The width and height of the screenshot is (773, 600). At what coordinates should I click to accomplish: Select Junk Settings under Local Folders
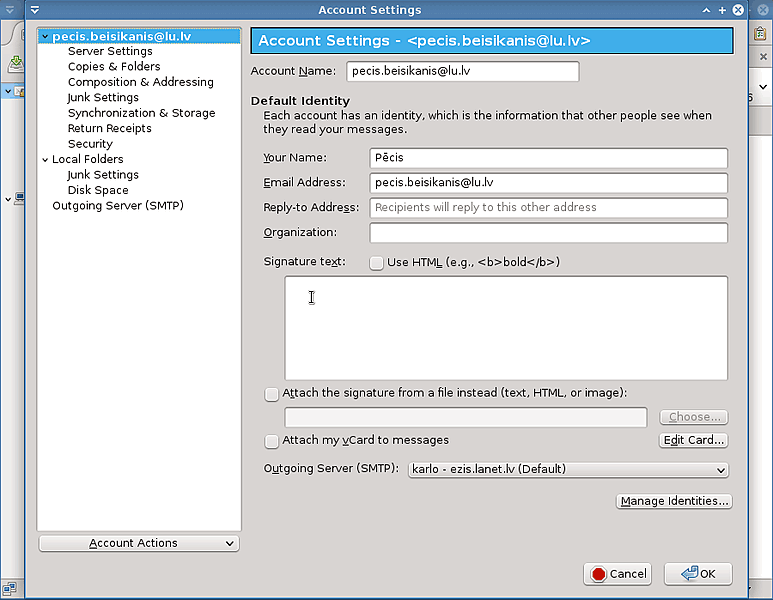click(103, 175)
